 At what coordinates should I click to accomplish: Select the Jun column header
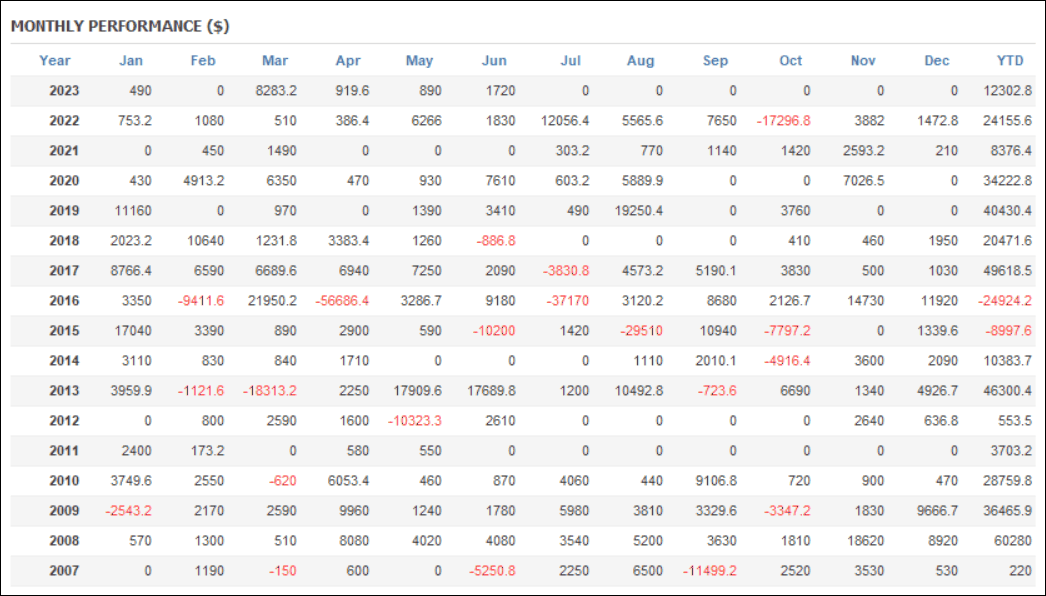tap(494, 61)
